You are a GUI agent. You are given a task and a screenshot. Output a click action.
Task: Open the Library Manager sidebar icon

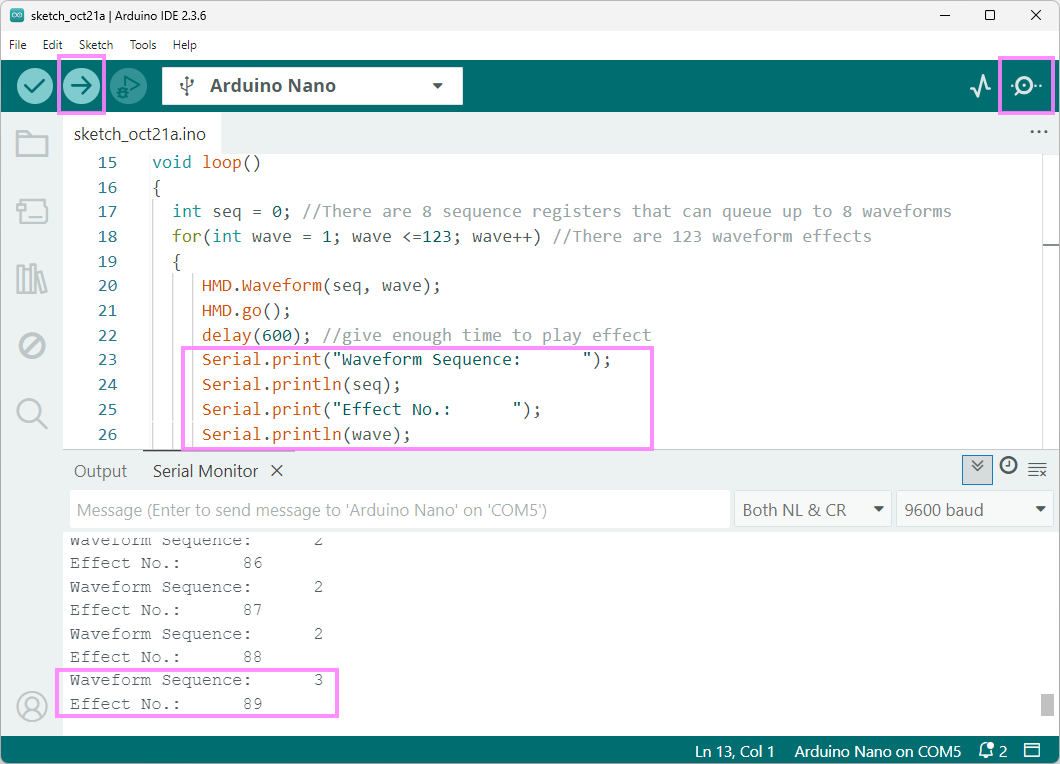pyautogui.click(x=32, y=279)
